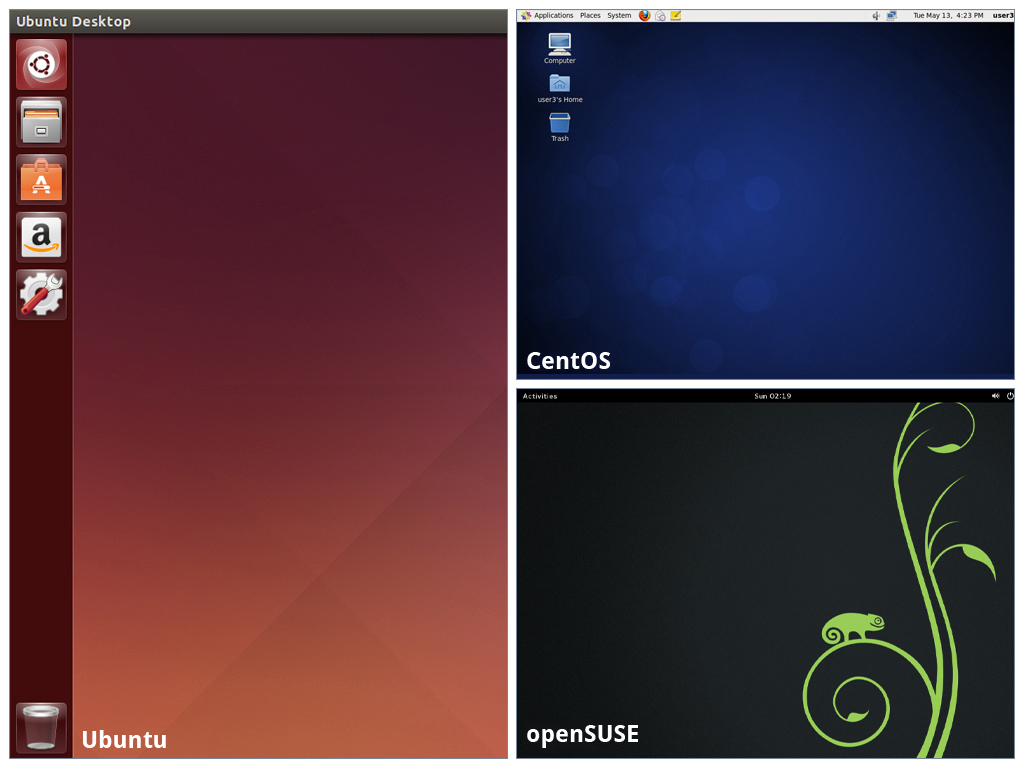The width and height of the screenshot is (1024, 768).
Task: Open the CentOS clock calendar dropdown
Action: click(x=947, y=15)
